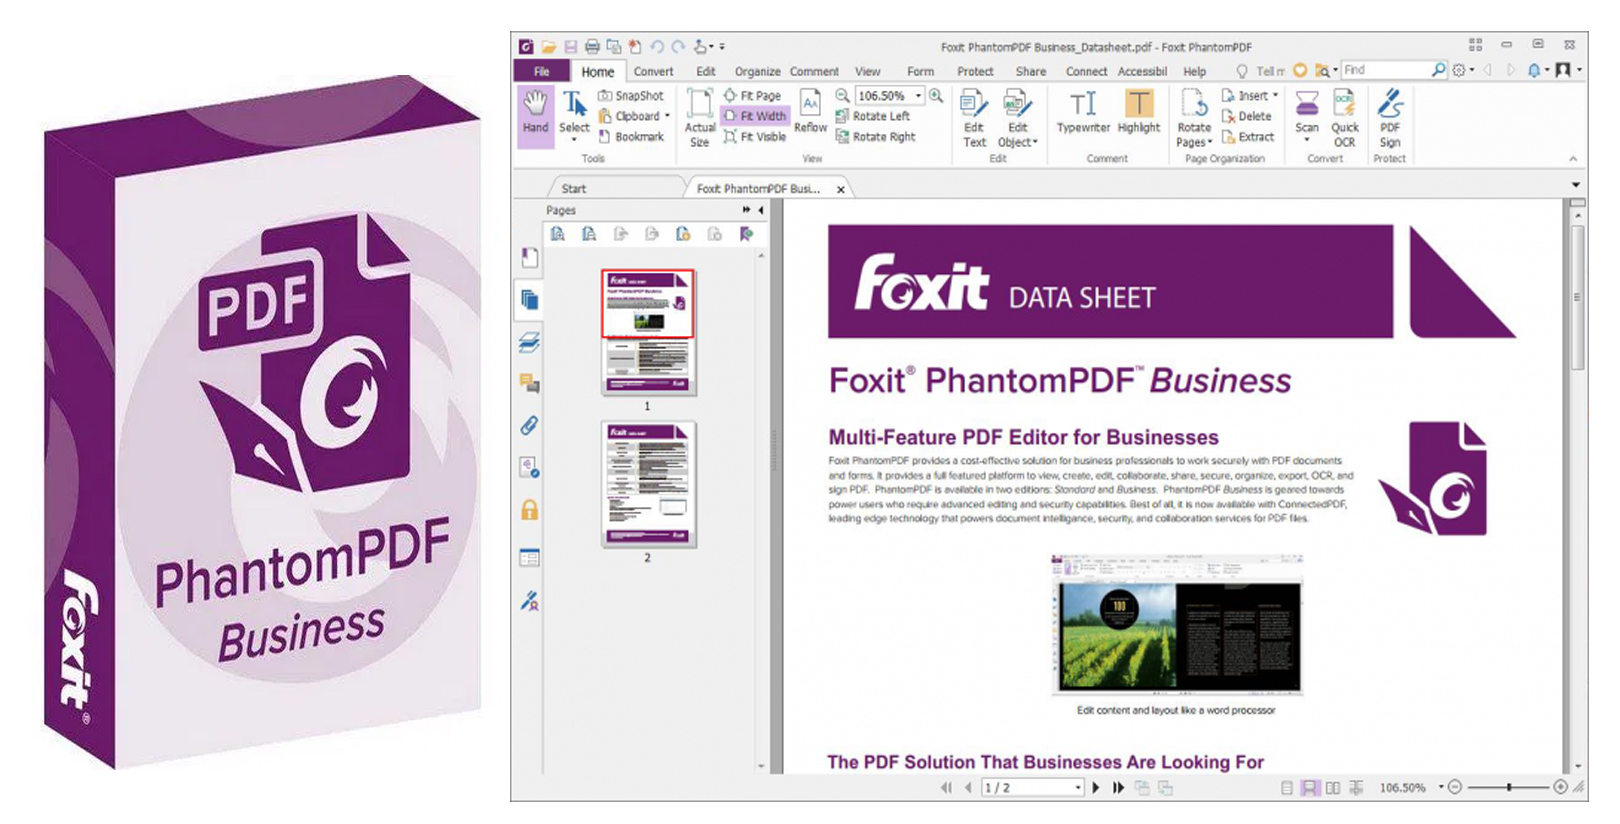
Task: Open the Layers panel in sidebar
Action: pos(530,342)
